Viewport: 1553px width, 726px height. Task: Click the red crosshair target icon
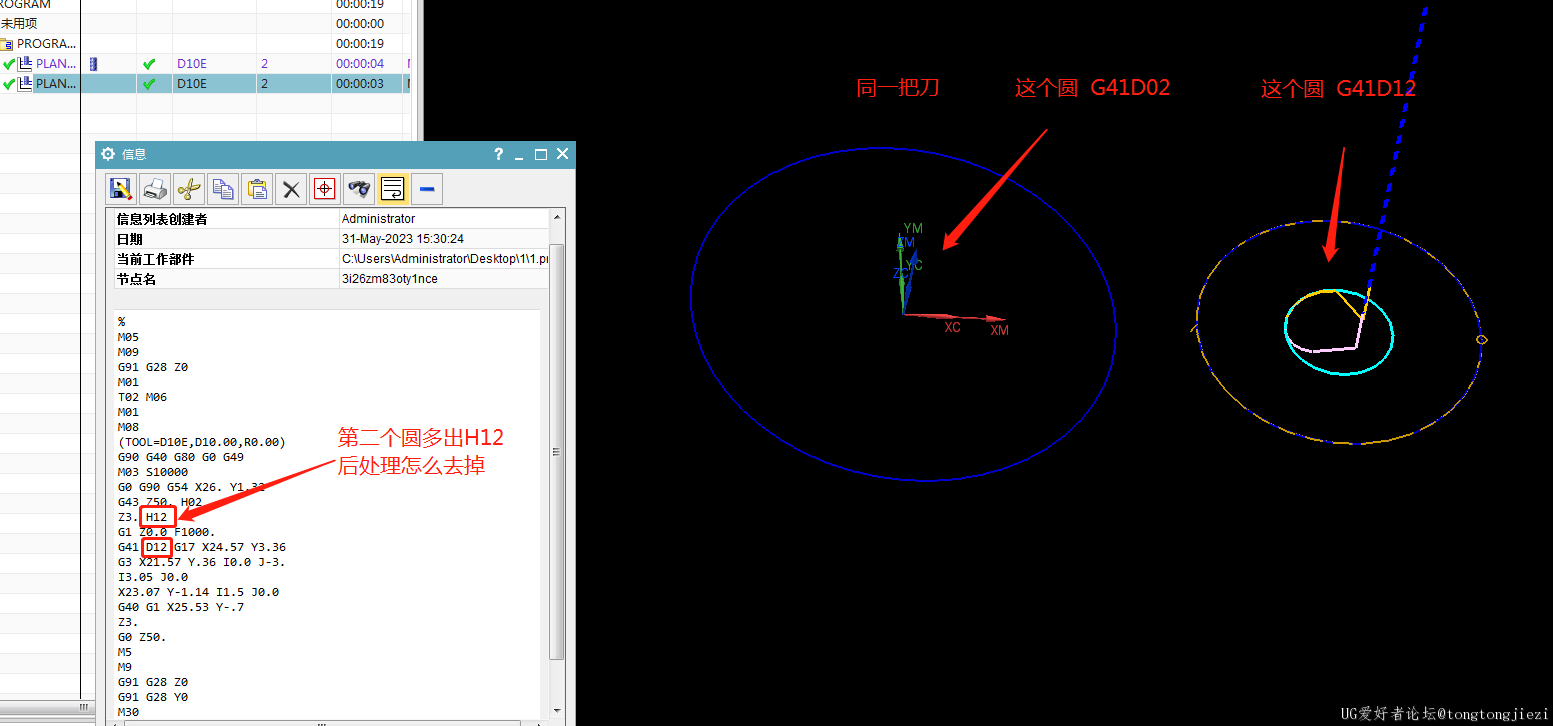(x=324, y=188)
